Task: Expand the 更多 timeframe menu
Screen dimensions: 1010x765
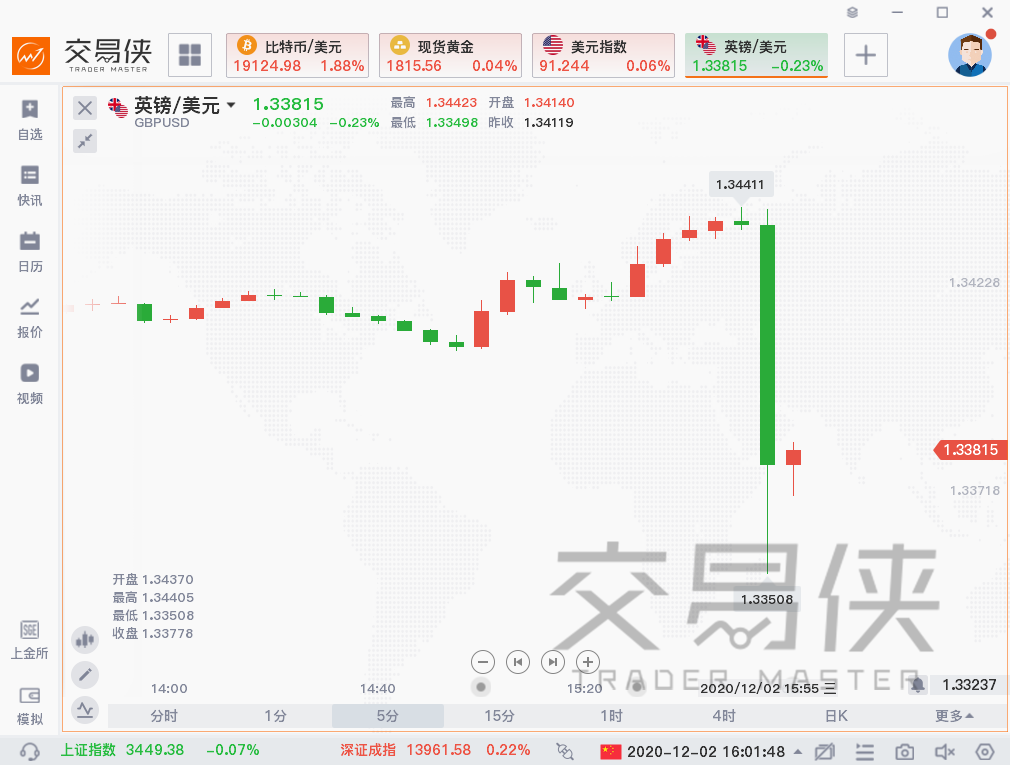Action: (x=954, y=716)
